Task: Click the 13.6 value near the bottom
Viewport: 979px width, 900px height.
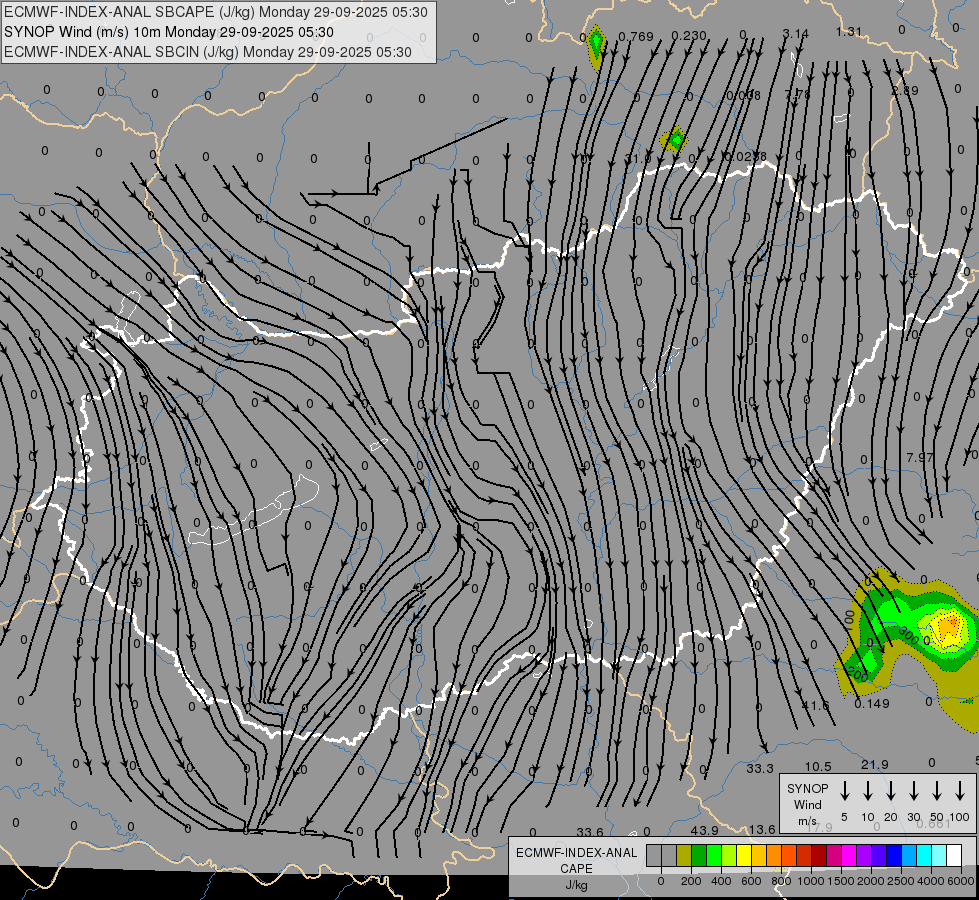Action: [762, 829]
